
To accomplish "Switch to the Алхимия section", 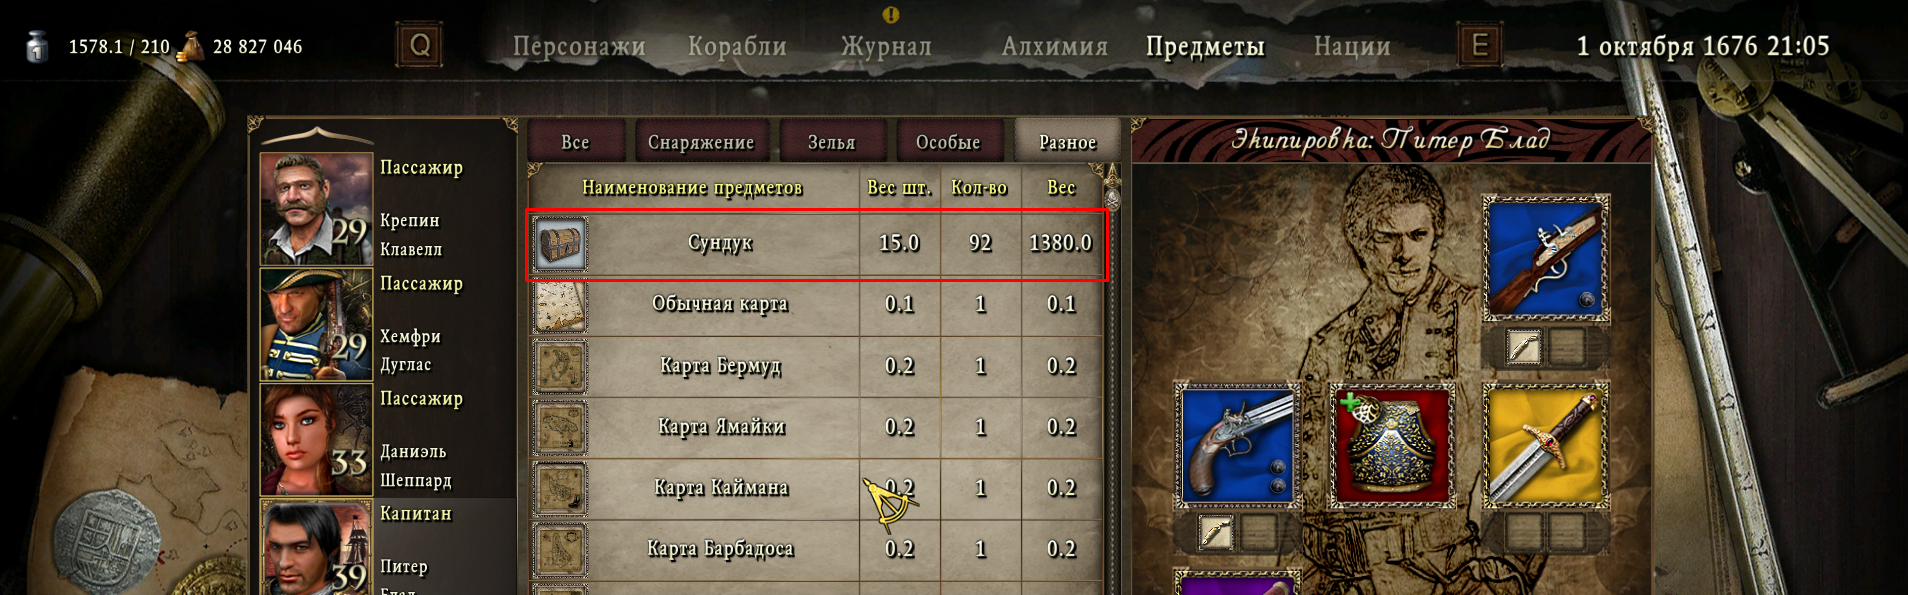I will [x=1055, y=46].
